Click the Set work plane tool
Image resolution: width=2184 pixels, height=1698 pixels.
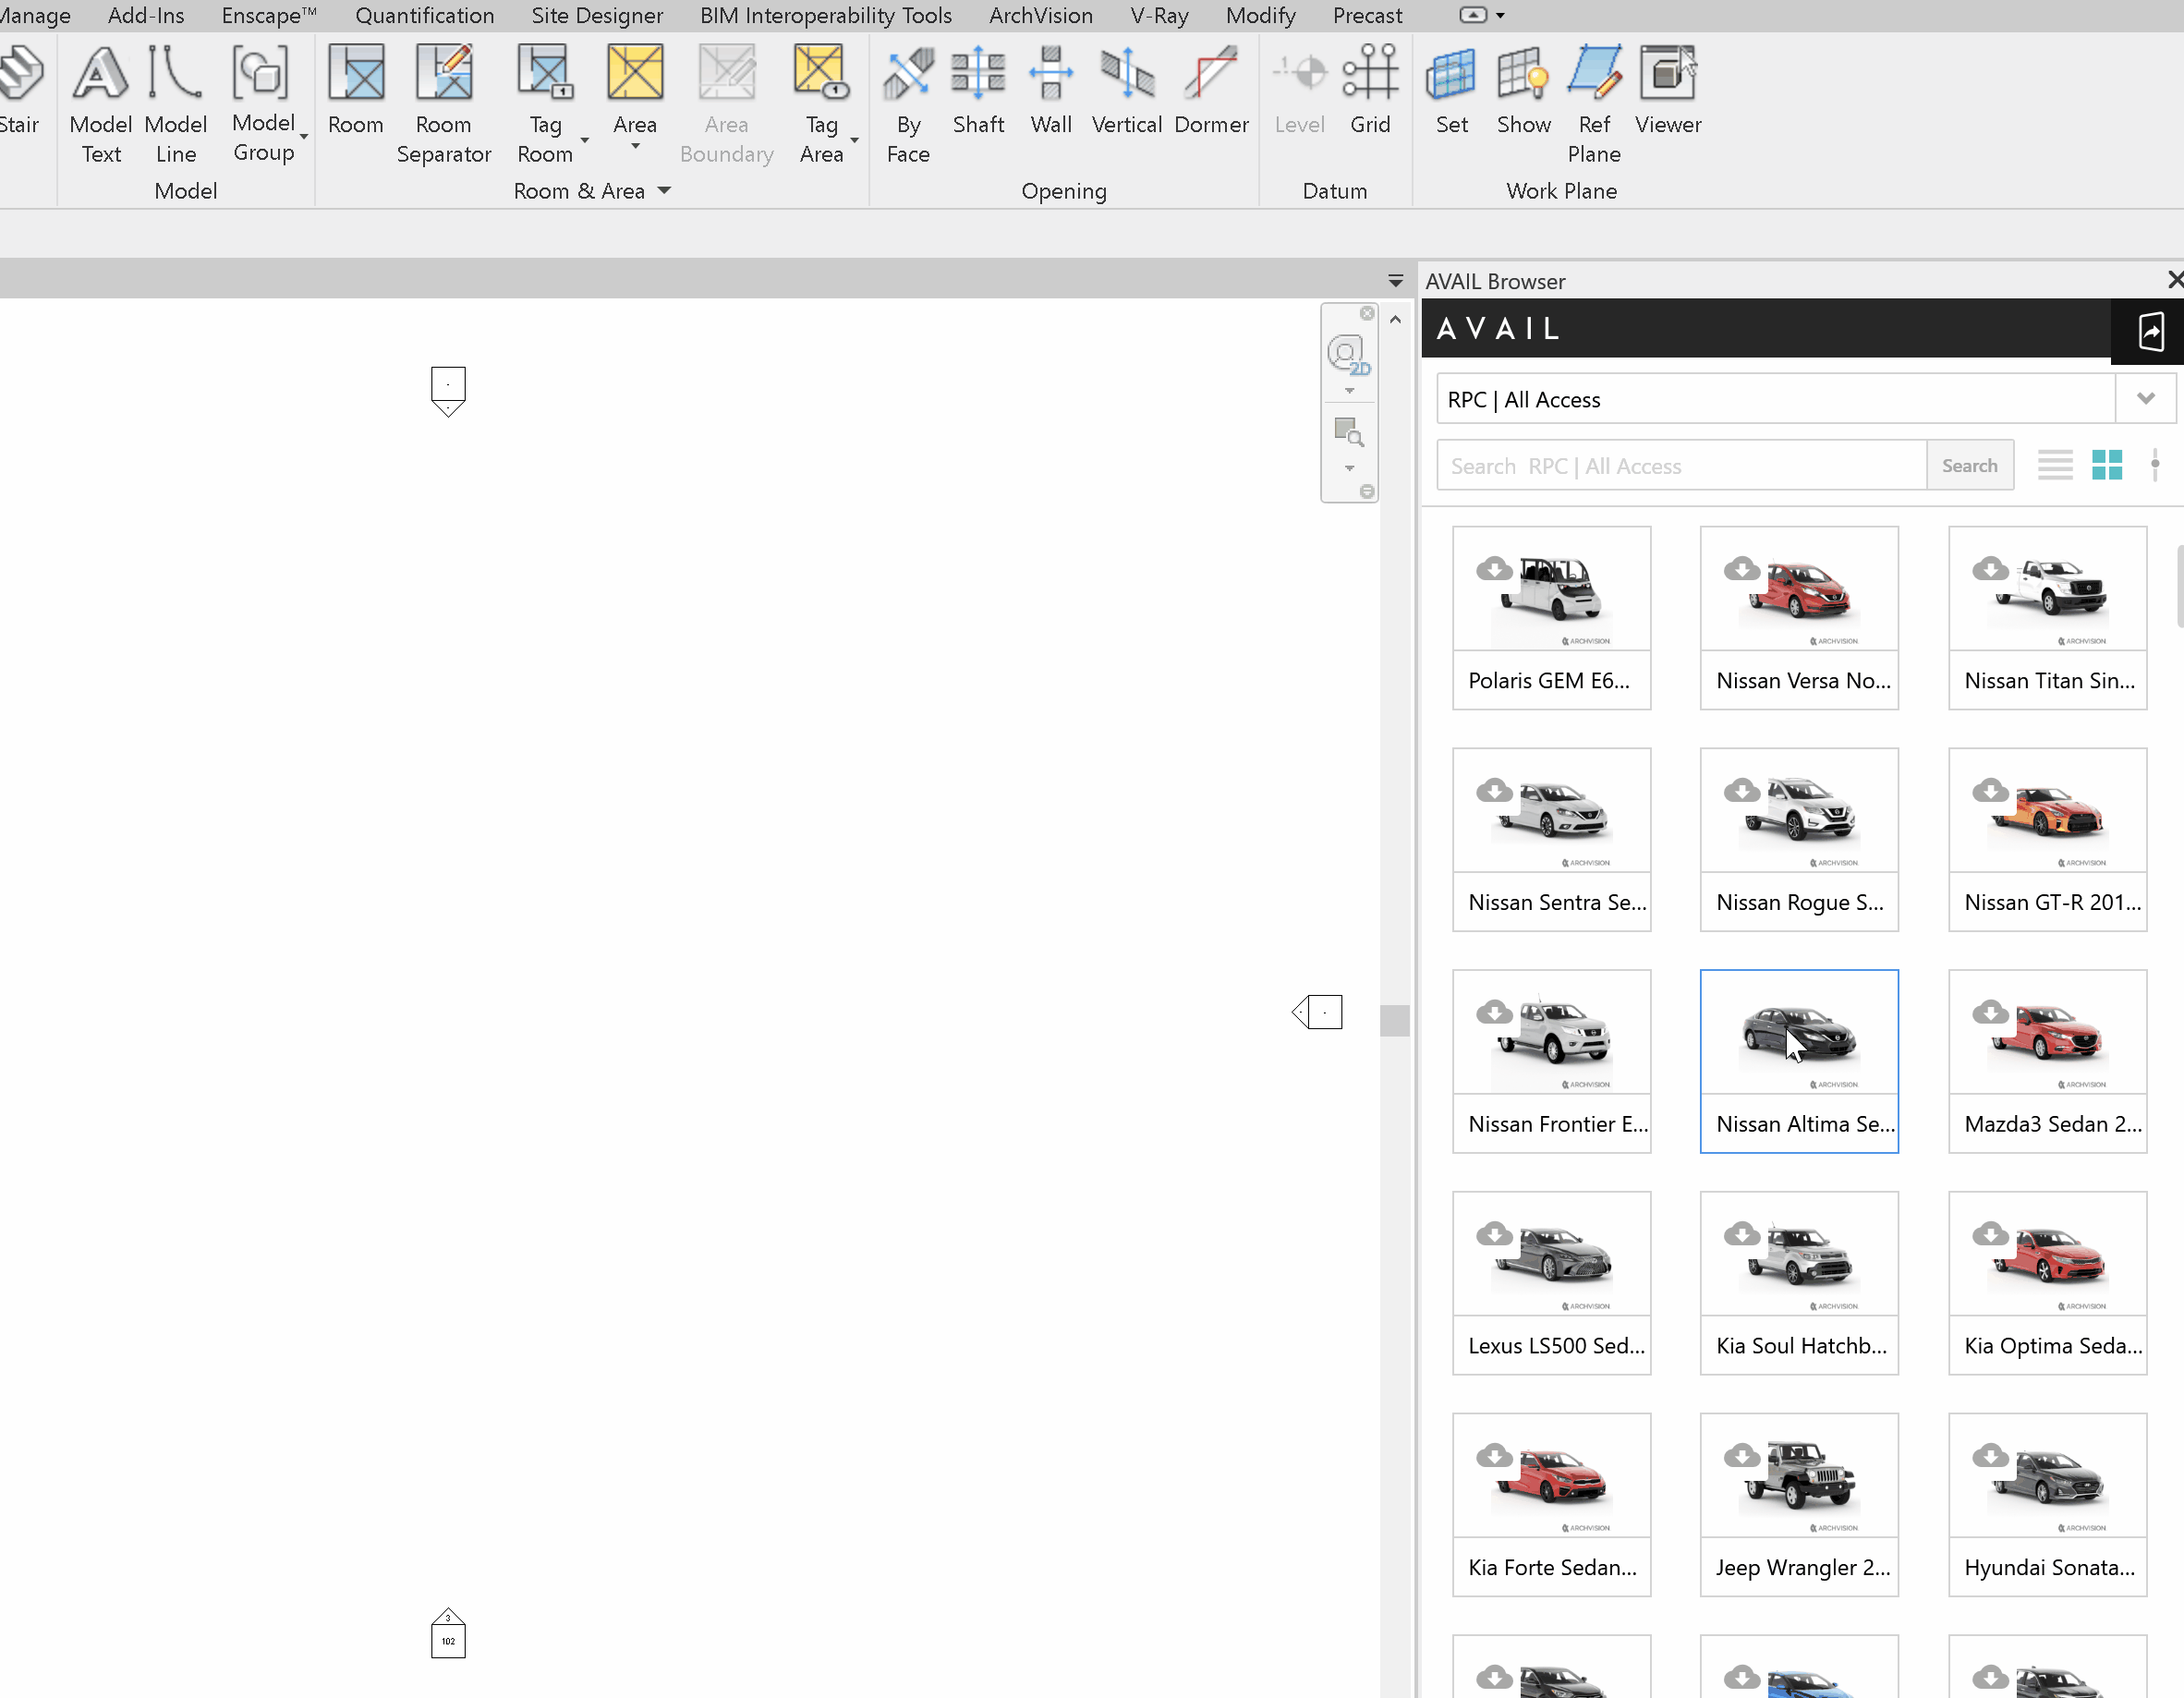tap(1452, 90)
